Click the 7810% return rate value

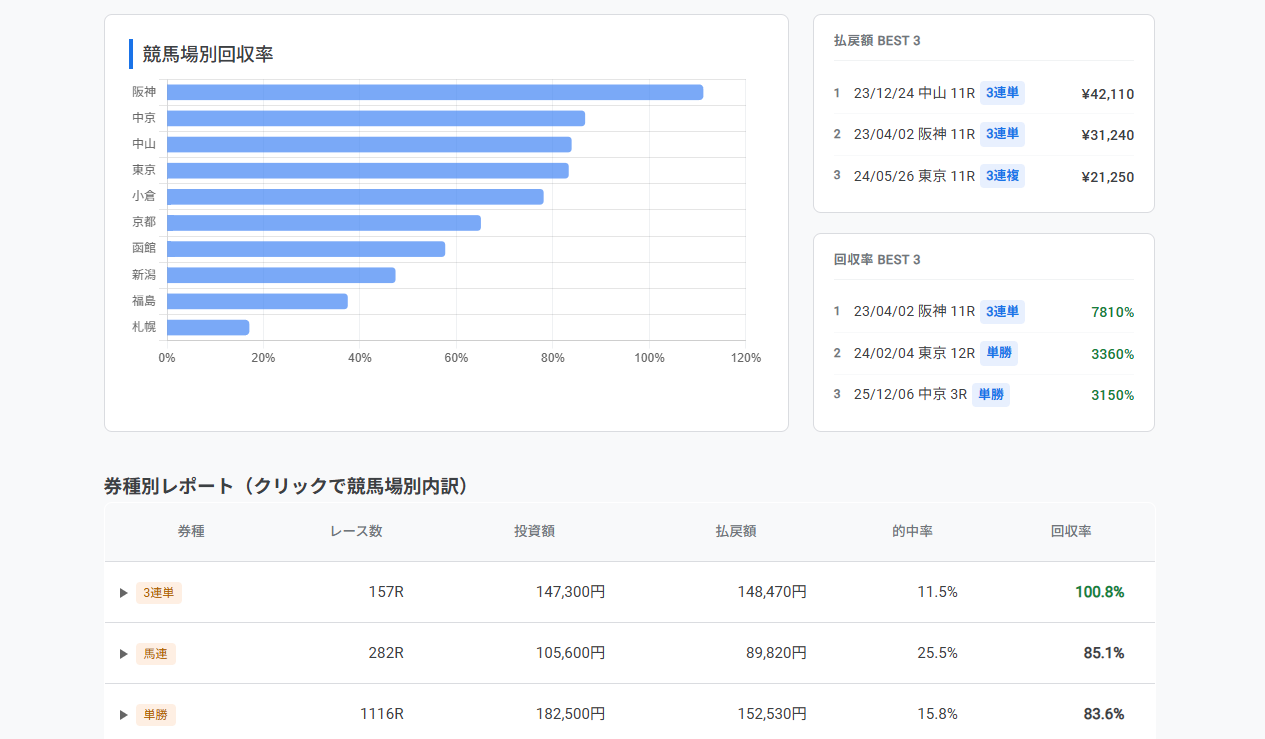(x=1113, y=311)
